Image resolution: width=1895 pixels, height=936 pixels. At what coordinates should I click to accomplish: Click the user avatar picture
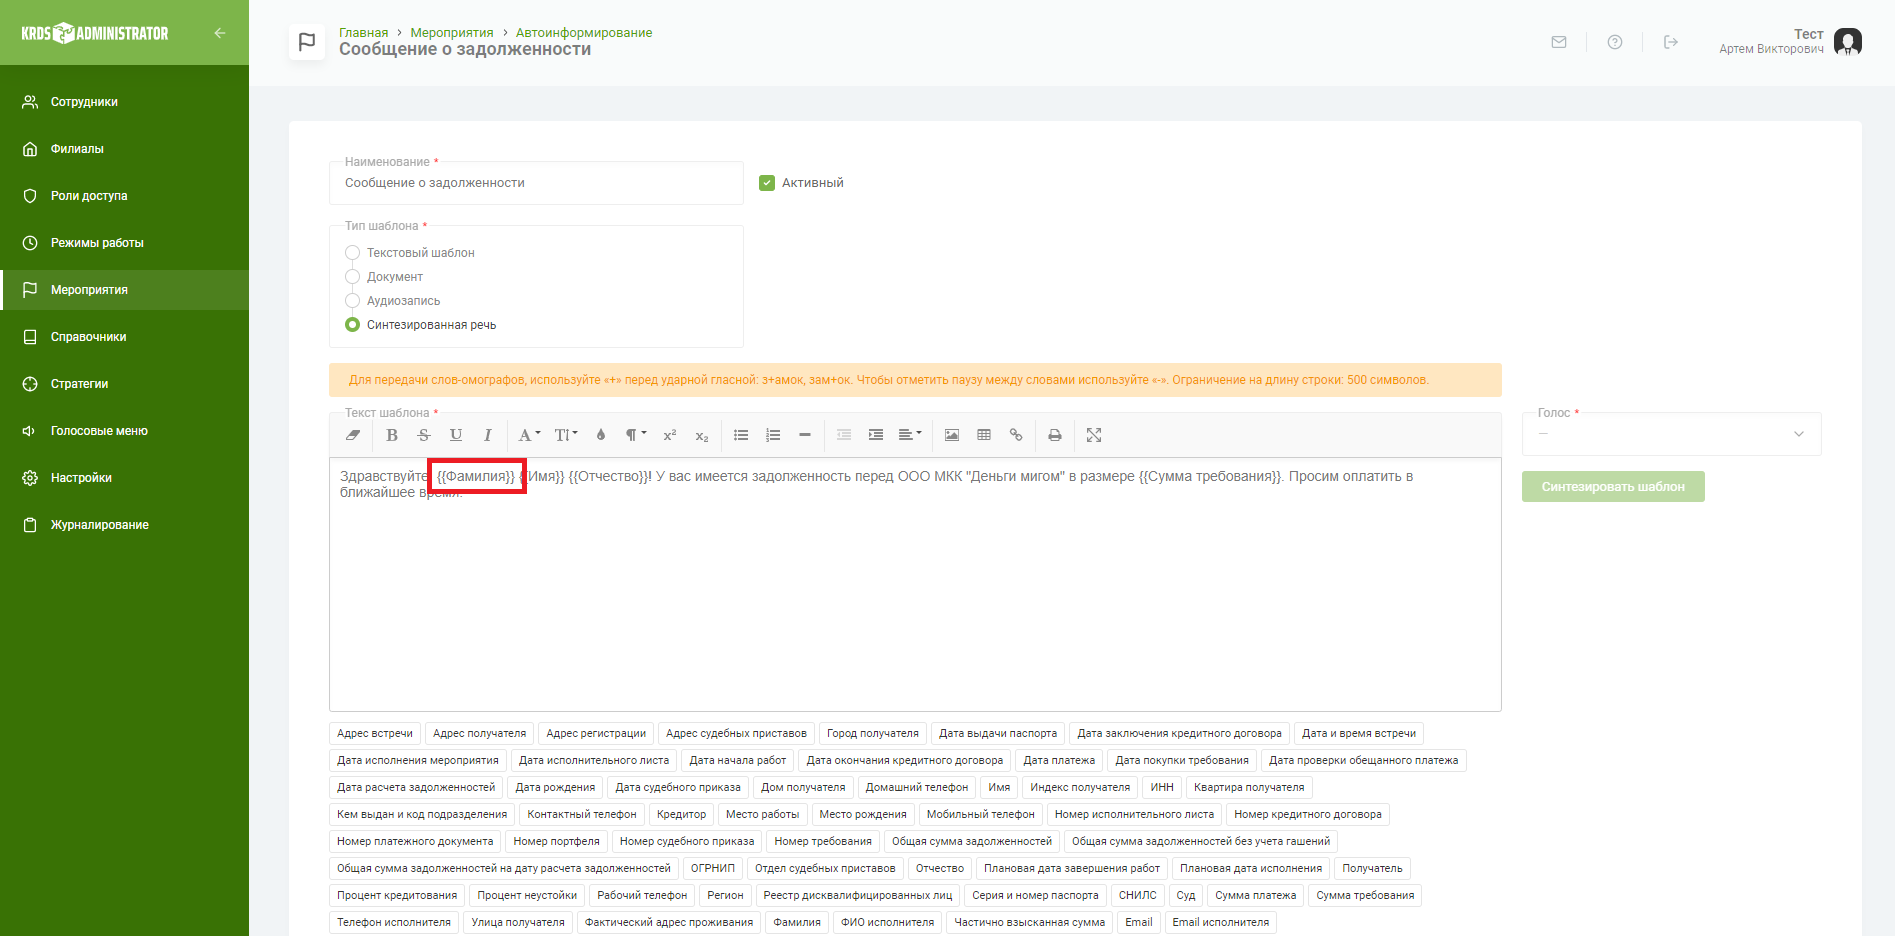(1848, 42)
